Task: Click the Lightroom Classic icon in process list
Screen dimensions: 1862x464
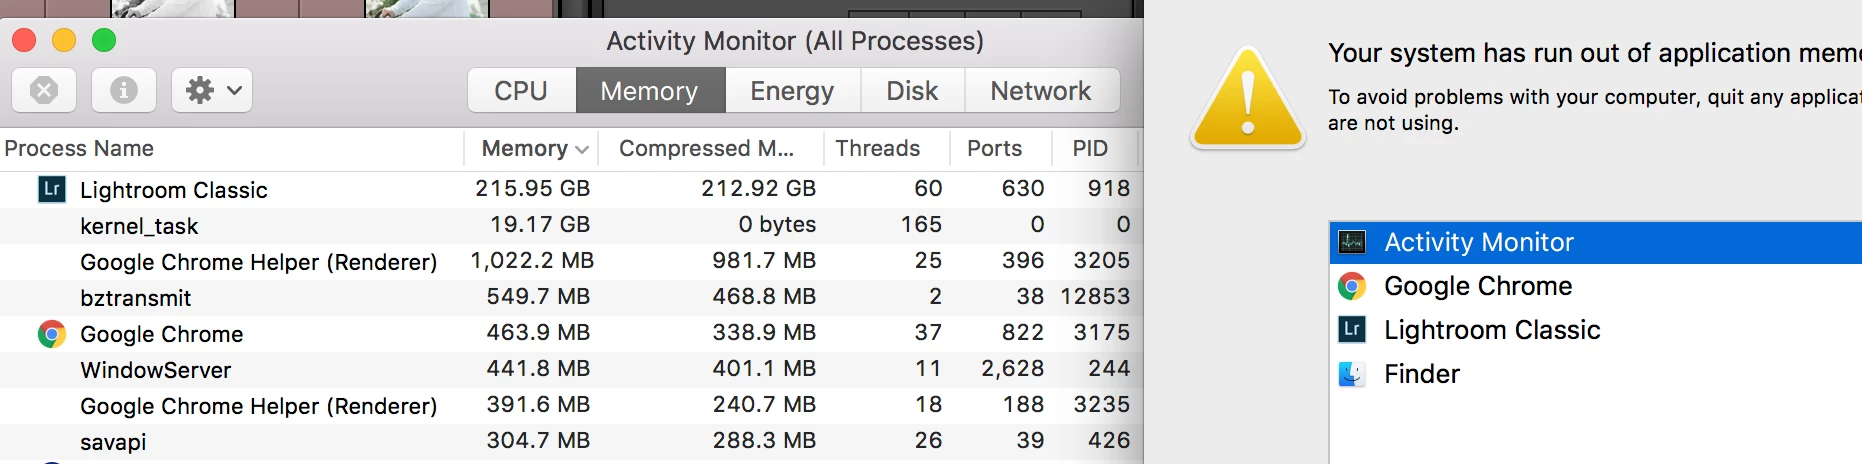Action: pos(52,189)
